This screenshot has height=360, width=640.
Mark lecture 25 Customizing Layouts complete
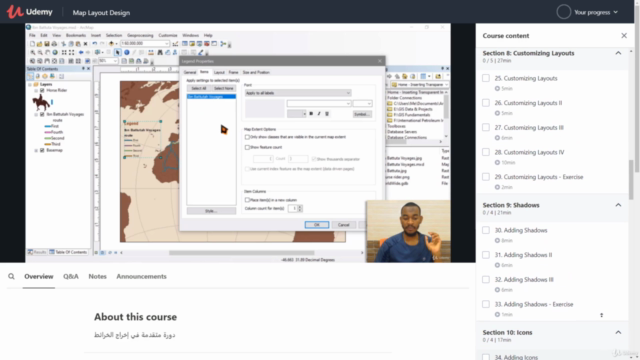[x=486, y=78]
